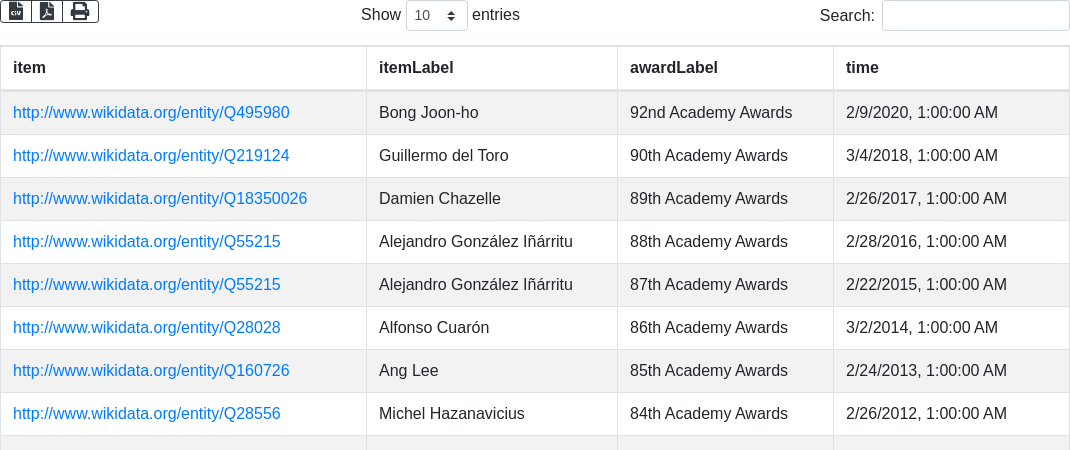
Task: Click the CSV export icon
Action: point(16,11)
